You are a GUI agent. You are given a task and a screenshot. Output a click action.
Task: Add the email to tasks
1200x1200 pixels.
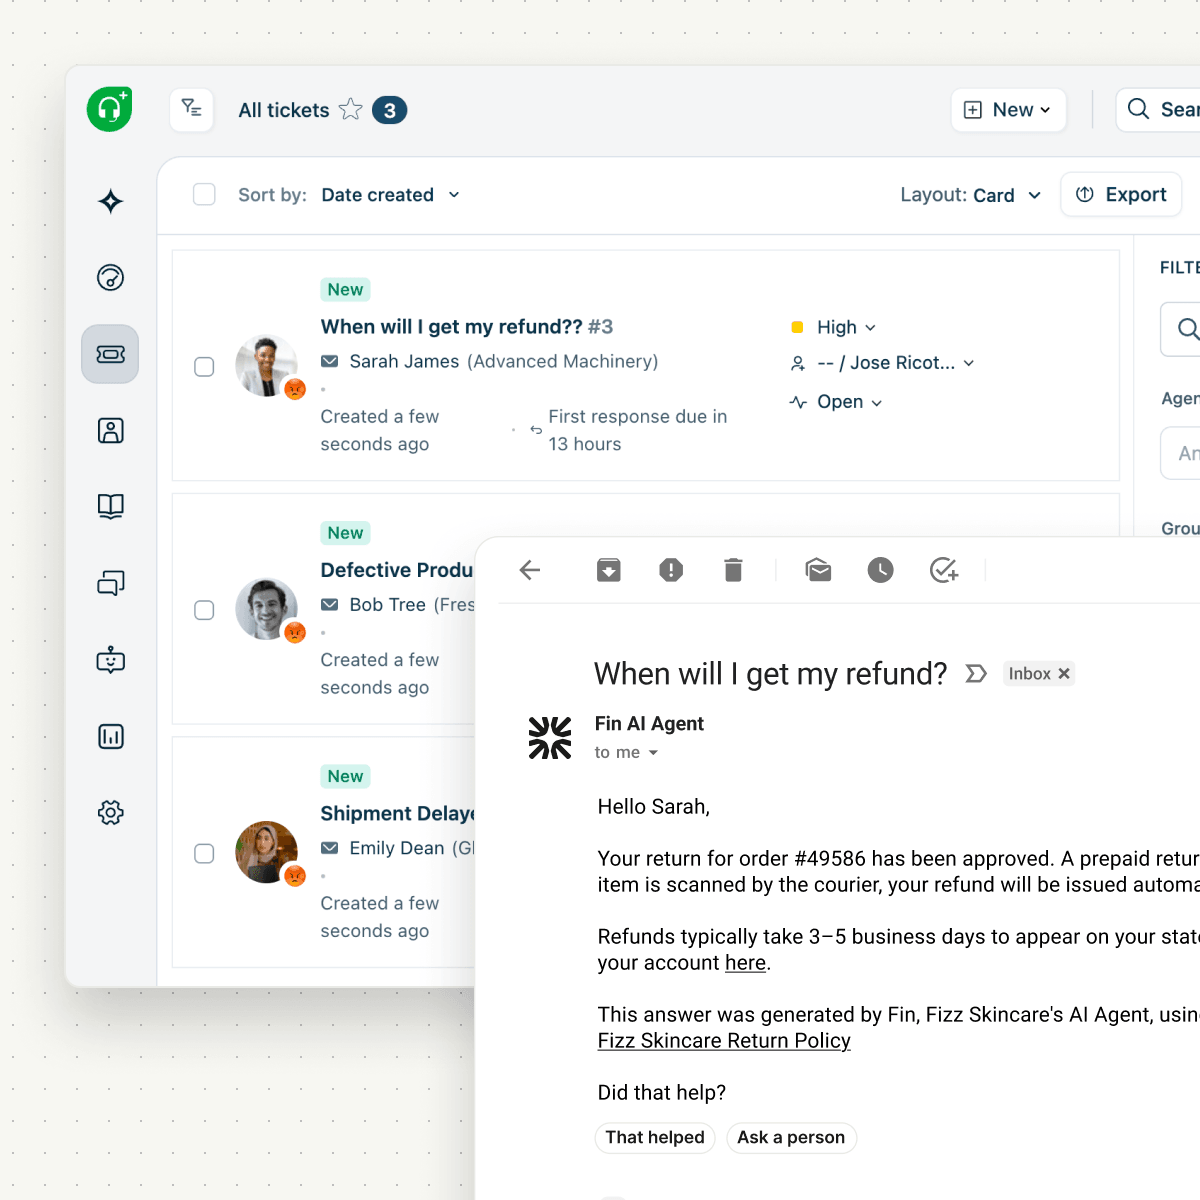tap(944, 570)
